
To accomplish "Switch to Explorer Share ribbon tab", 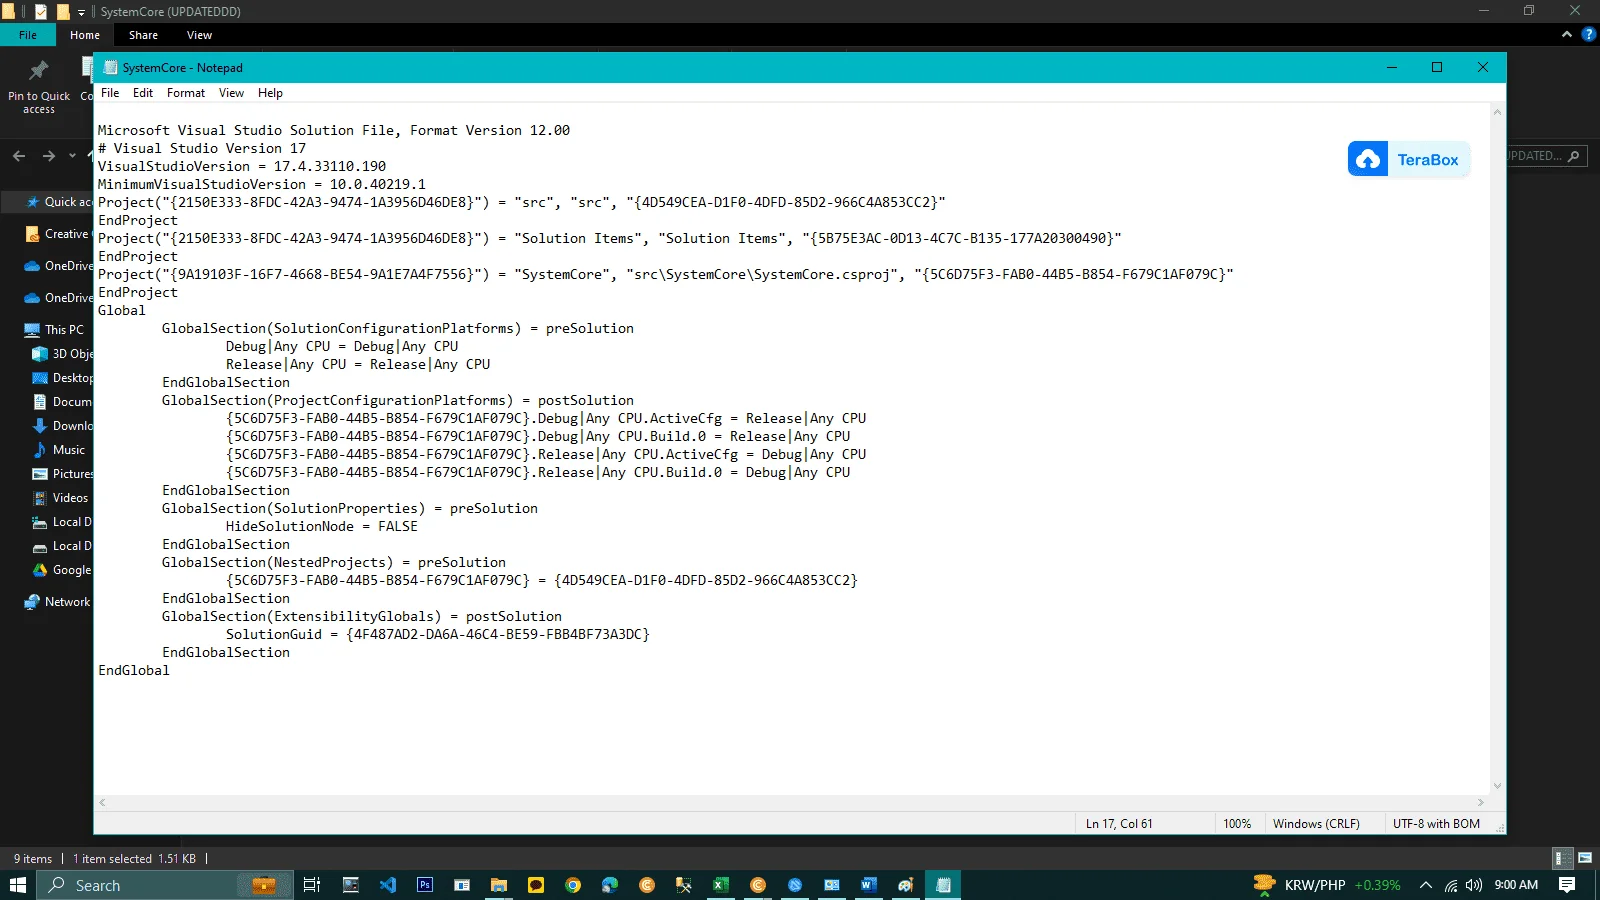I will pos(143,35).
